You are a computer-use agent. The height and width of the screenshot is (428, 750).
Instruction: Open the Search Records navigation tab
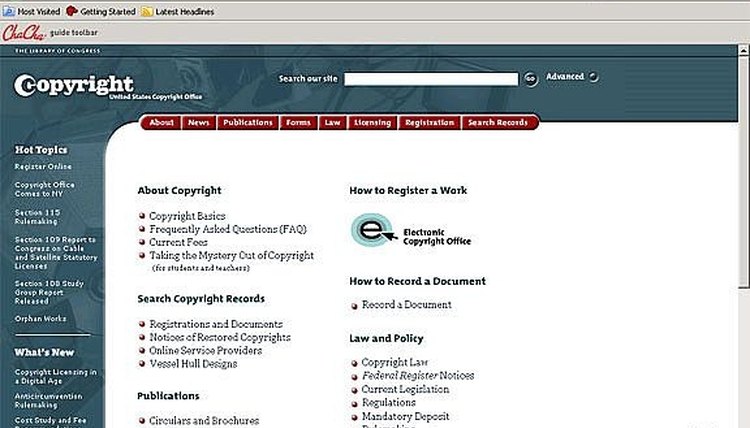coord(498,122)
